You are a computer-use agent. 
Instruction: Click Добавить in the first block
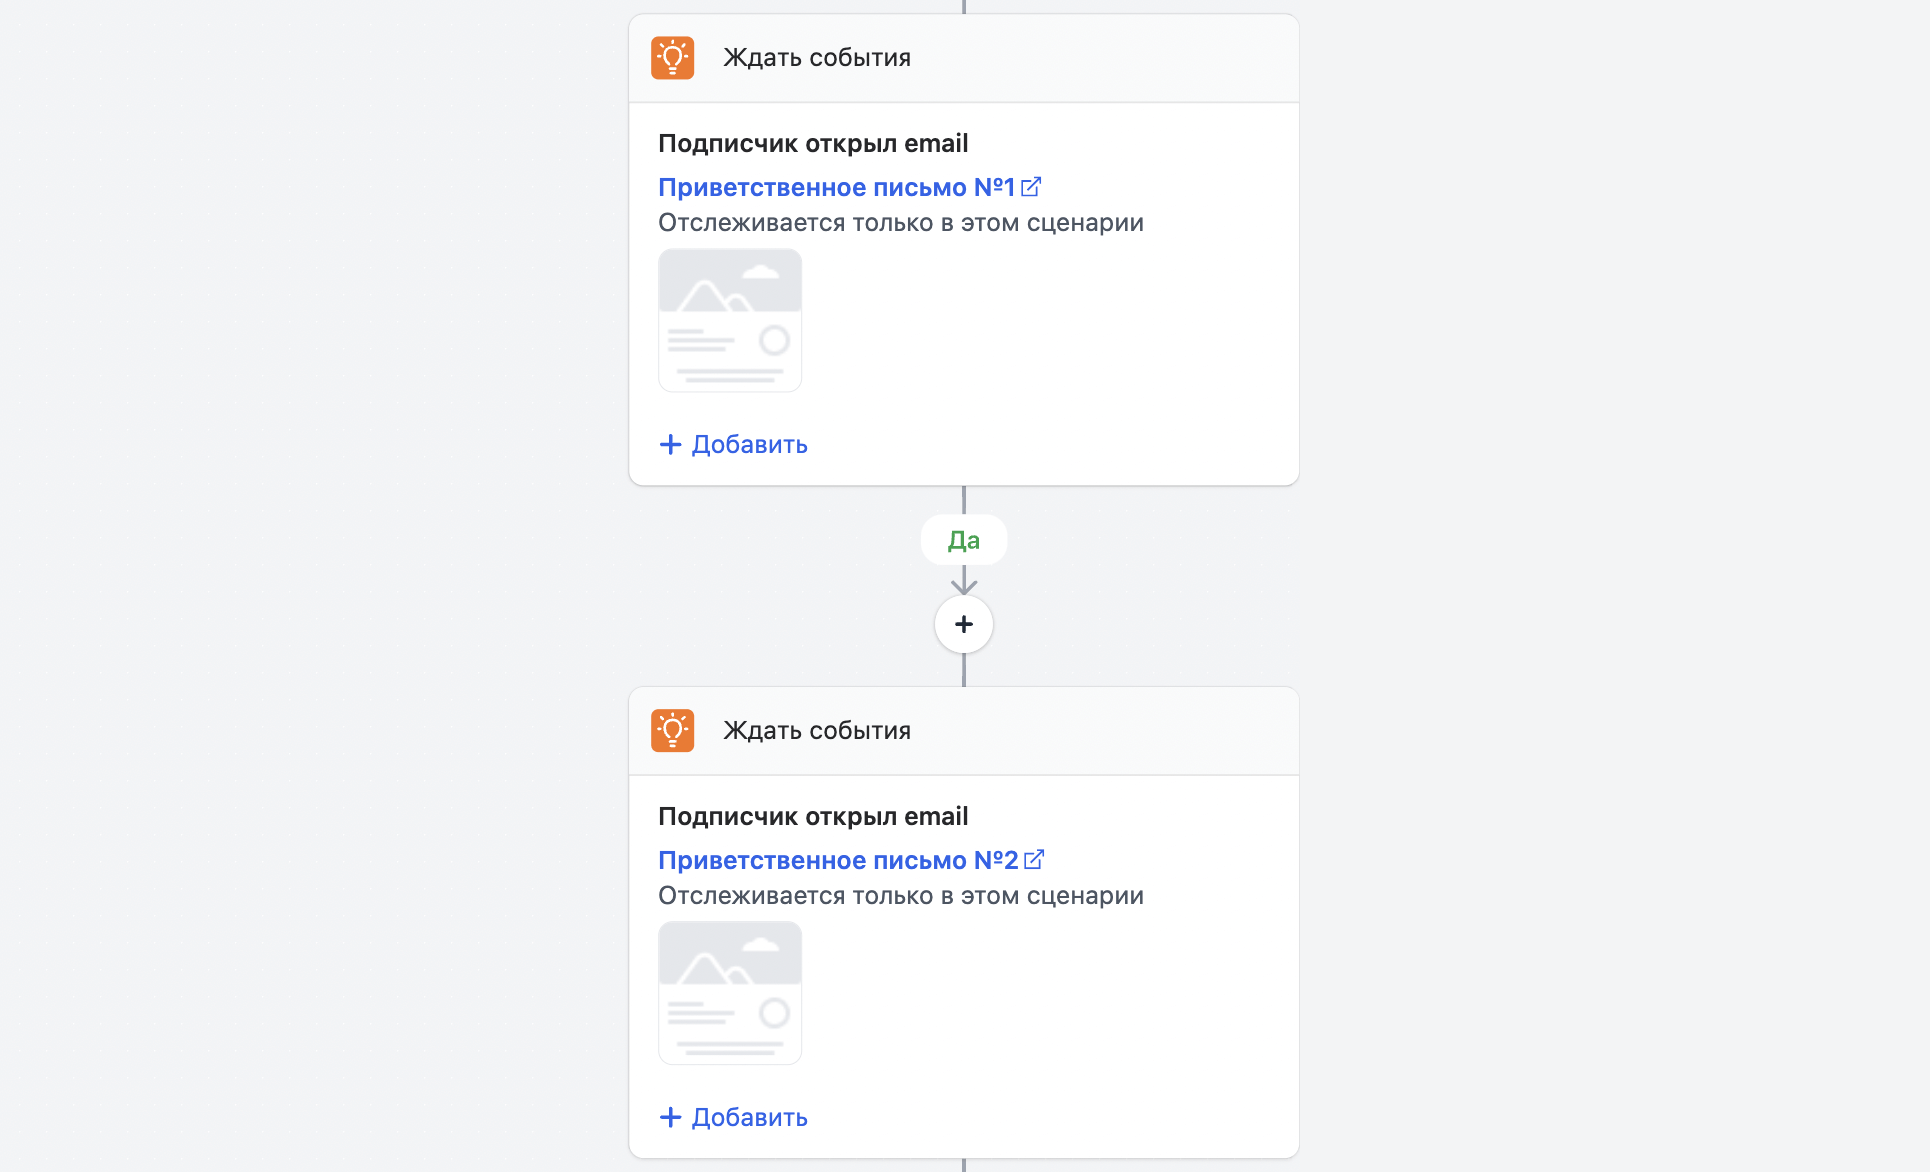coord(749,444)
